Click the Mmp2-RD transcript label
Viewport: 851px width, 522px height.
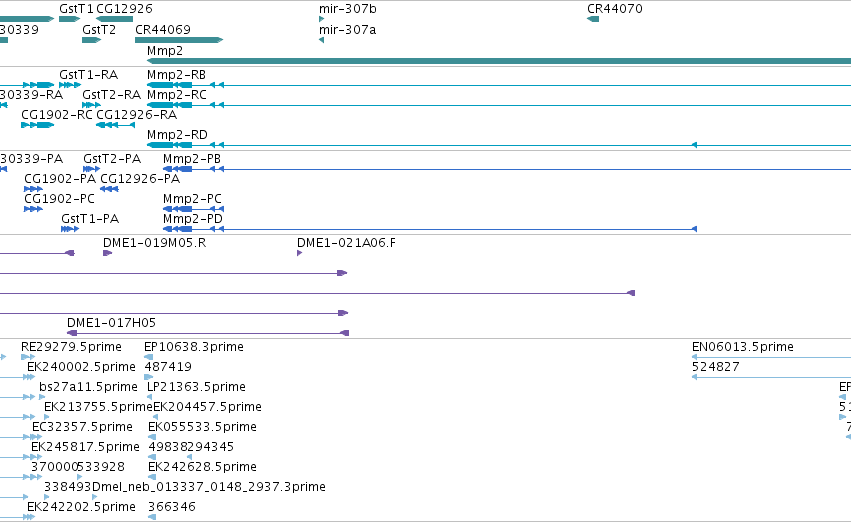coord(177,135)
